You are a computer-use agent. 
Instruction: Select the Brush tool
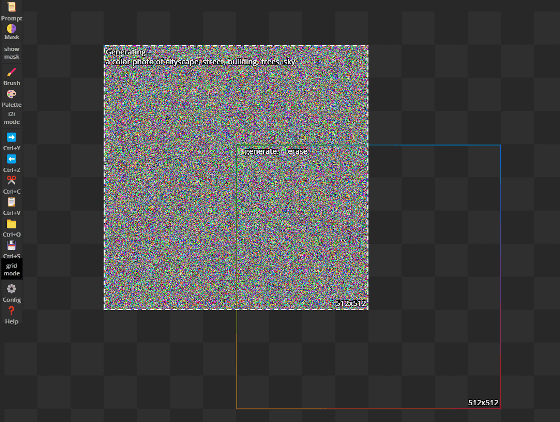[x=11, y=72]
